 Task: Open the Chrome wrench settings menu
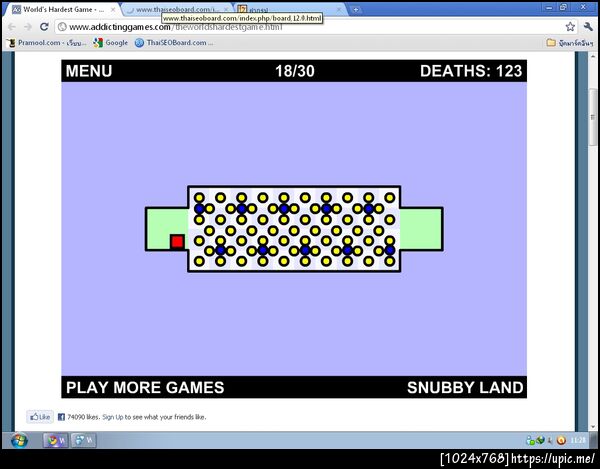(x=588, y=26)
